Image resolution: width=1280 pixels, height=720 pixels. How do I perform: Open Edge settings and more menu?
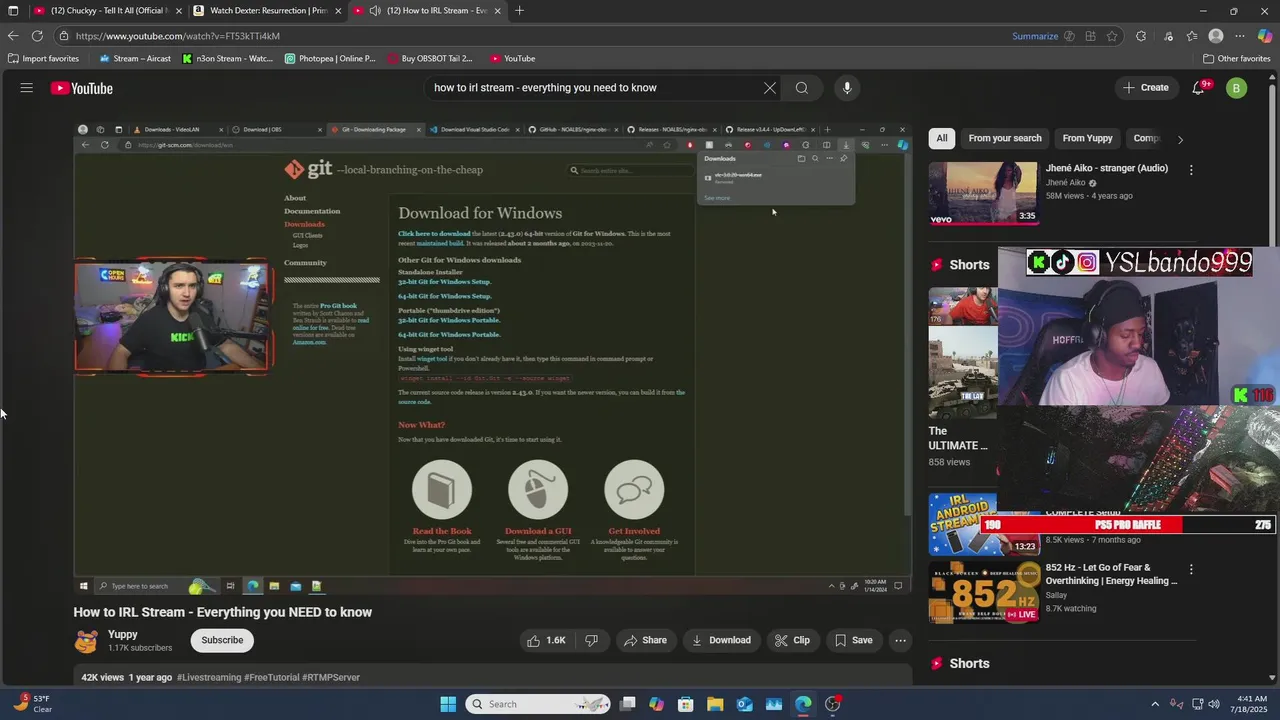[1240, 36]
